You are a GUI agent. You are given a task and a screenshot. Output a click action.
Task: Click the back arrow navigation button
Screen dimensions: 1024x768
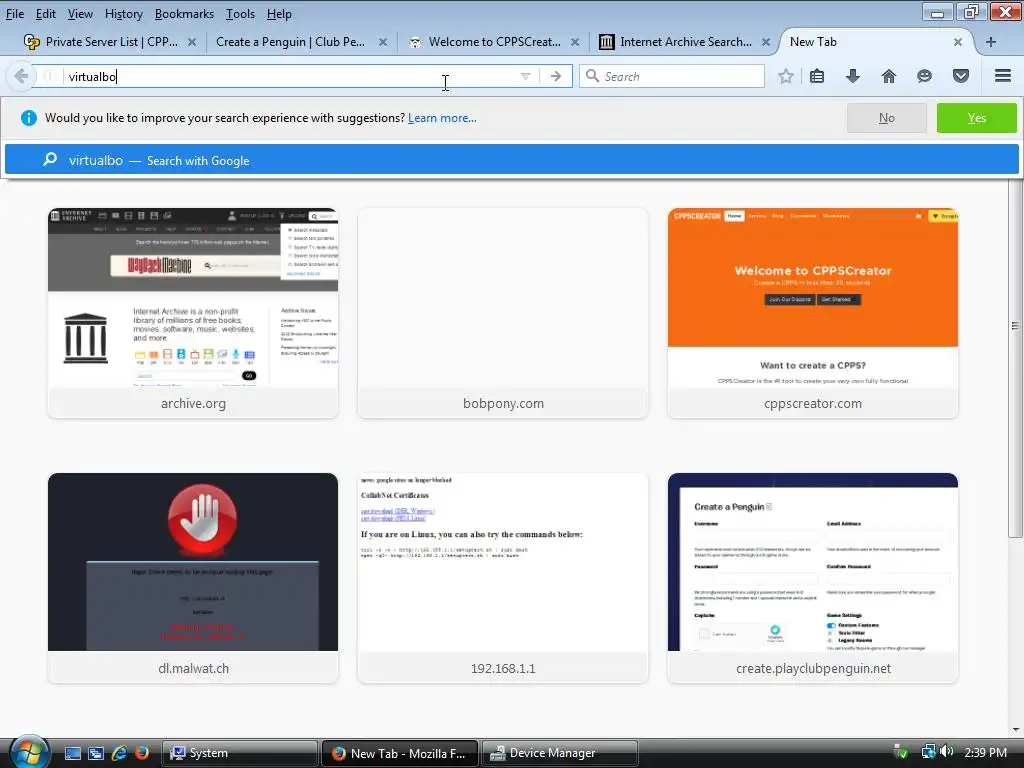click(20, 76)
